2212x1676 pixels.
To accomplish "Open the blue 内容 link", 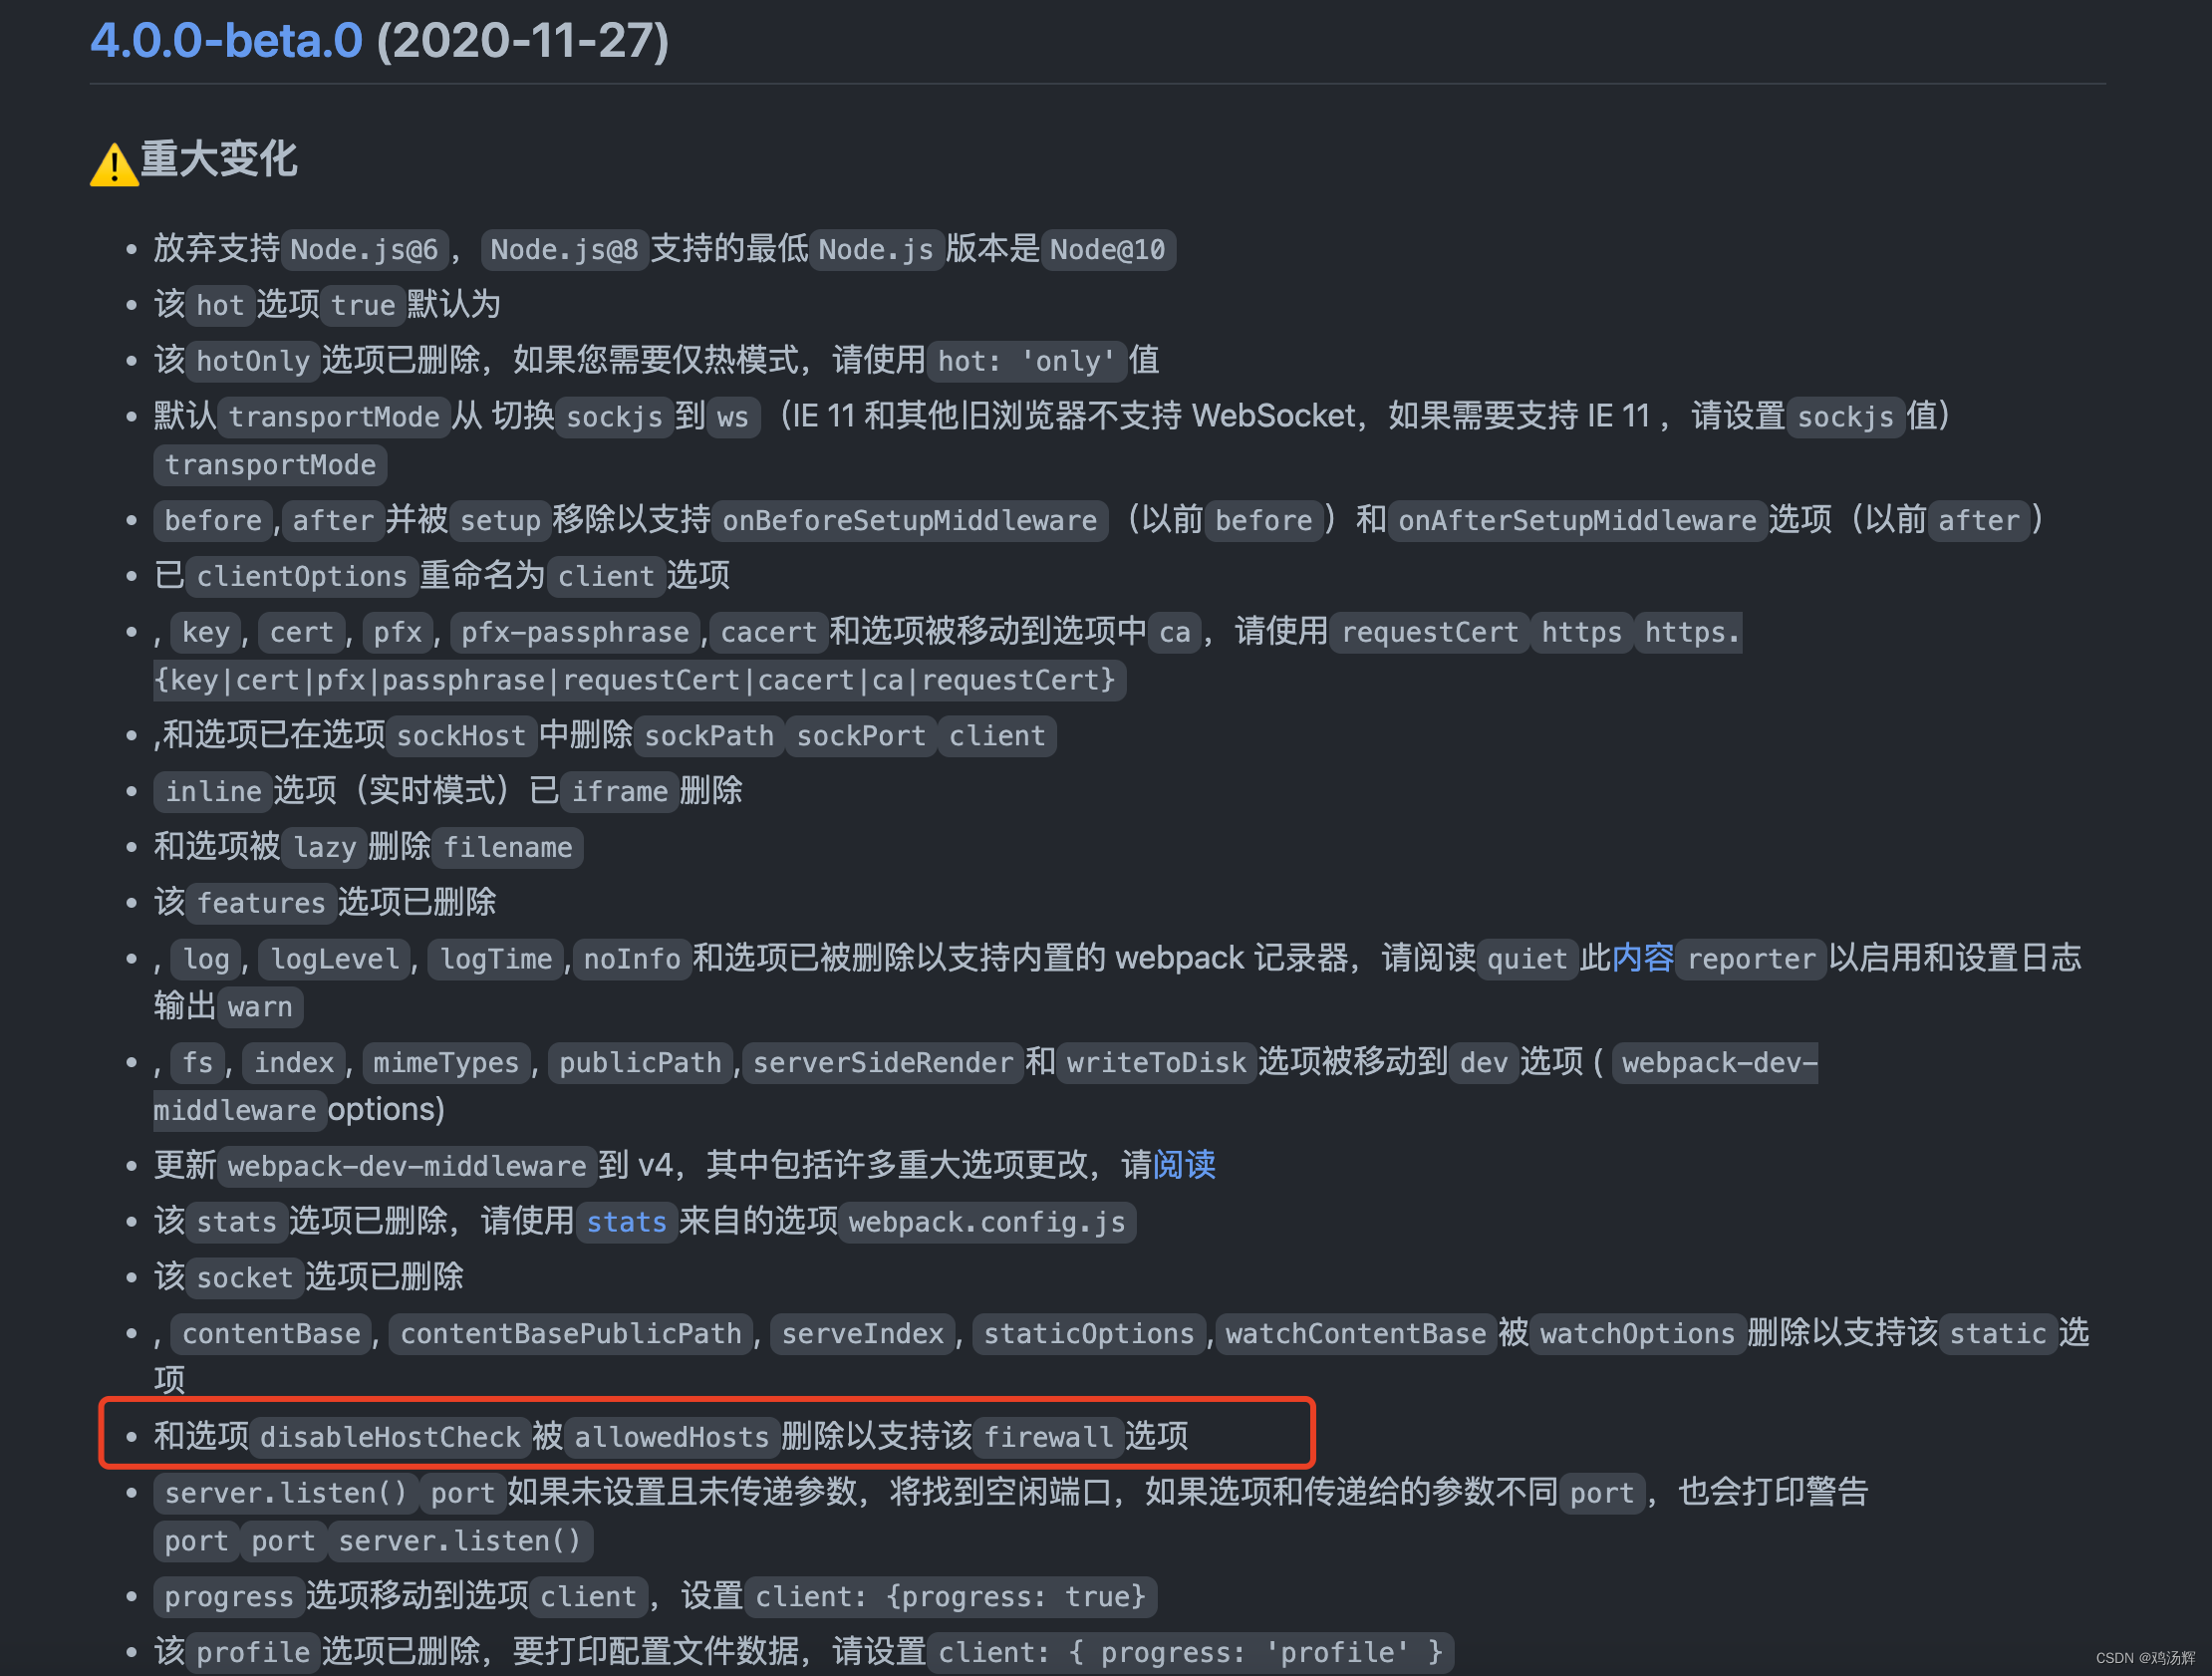I will pyautogui.click(x=1642, y=958).
